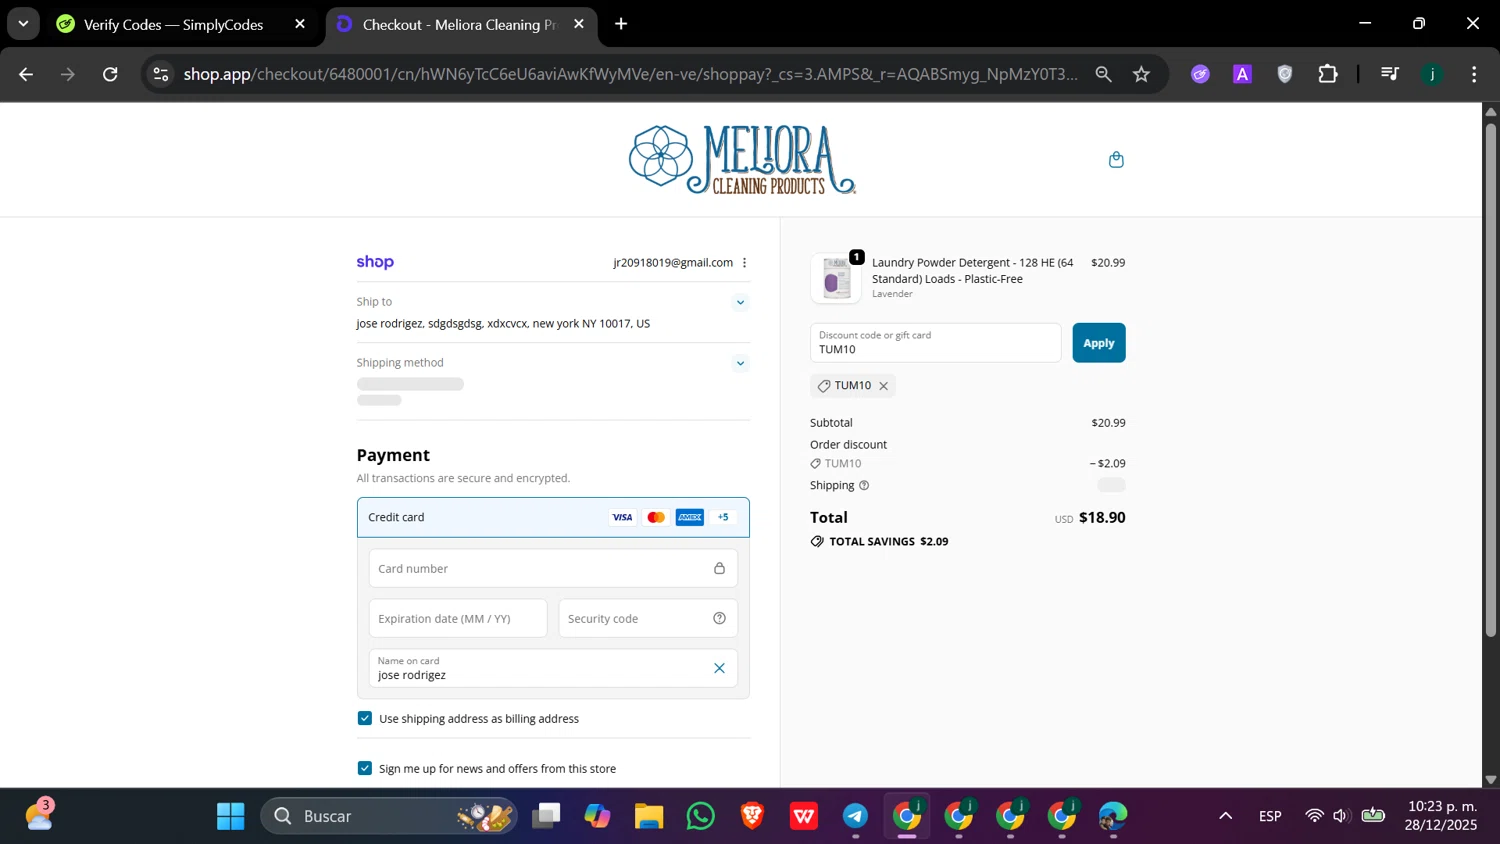The height and width of the screenshot is (844, 1500).
Task: Open the tab search dropdown
Action: point(23,24)
